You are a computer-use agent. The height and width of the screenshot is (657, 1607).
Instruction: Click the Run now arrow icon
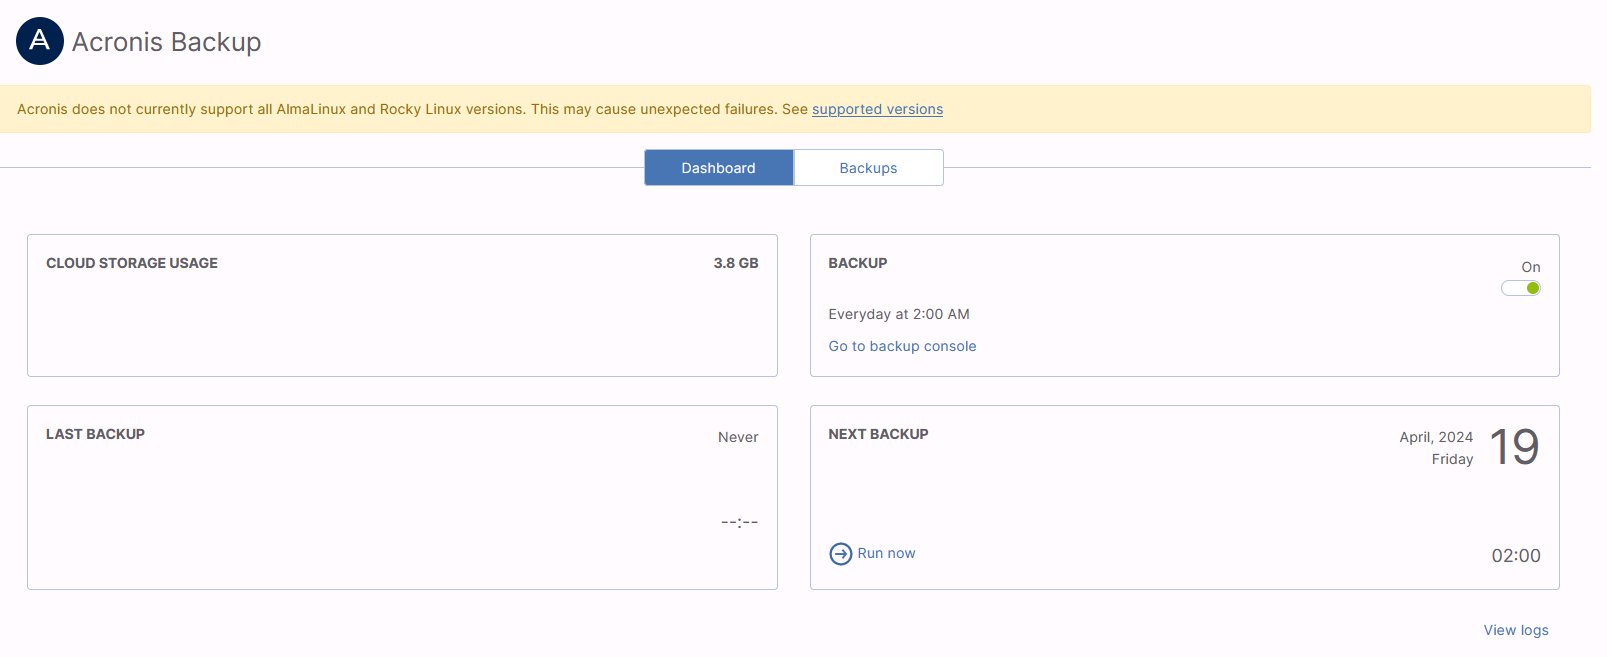coord(841,554)
